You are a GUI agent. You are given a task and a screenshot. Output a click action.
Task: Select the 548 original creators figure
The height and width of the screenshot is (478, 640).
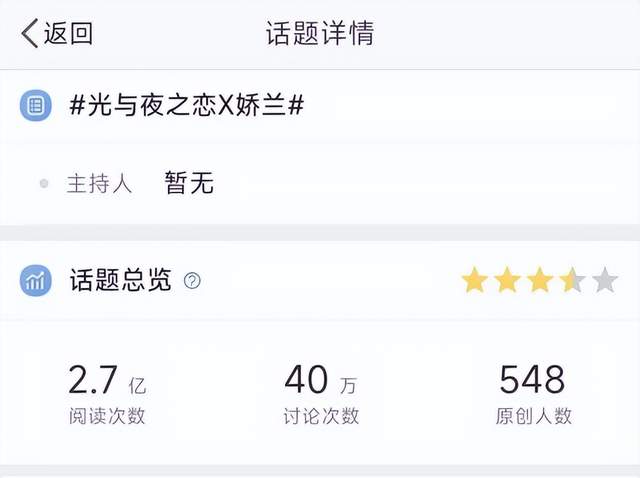532,380
